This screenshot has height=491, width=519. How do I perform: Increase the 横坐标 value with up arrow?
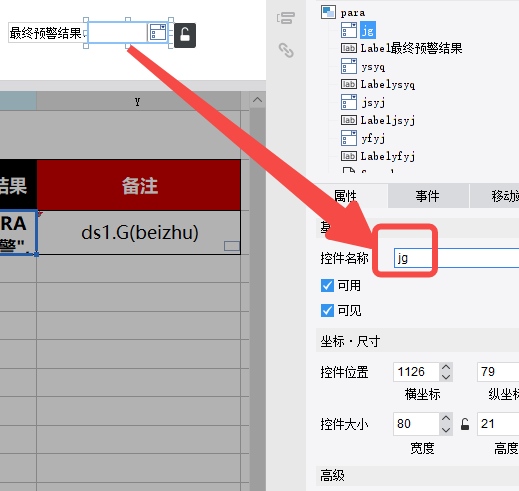click(x=446, y=367)
